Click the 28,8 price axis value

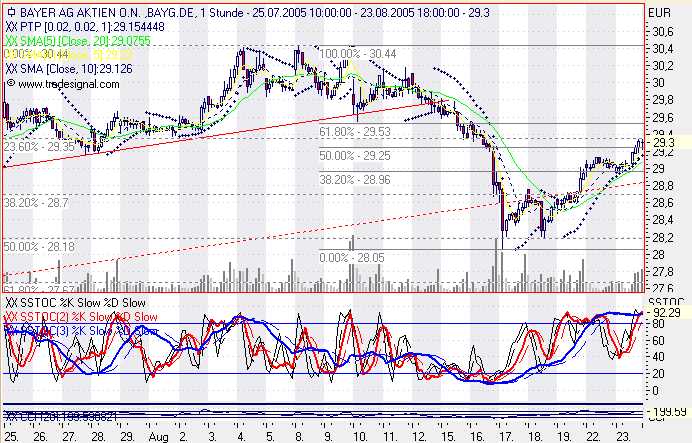(x=663, y=186)
